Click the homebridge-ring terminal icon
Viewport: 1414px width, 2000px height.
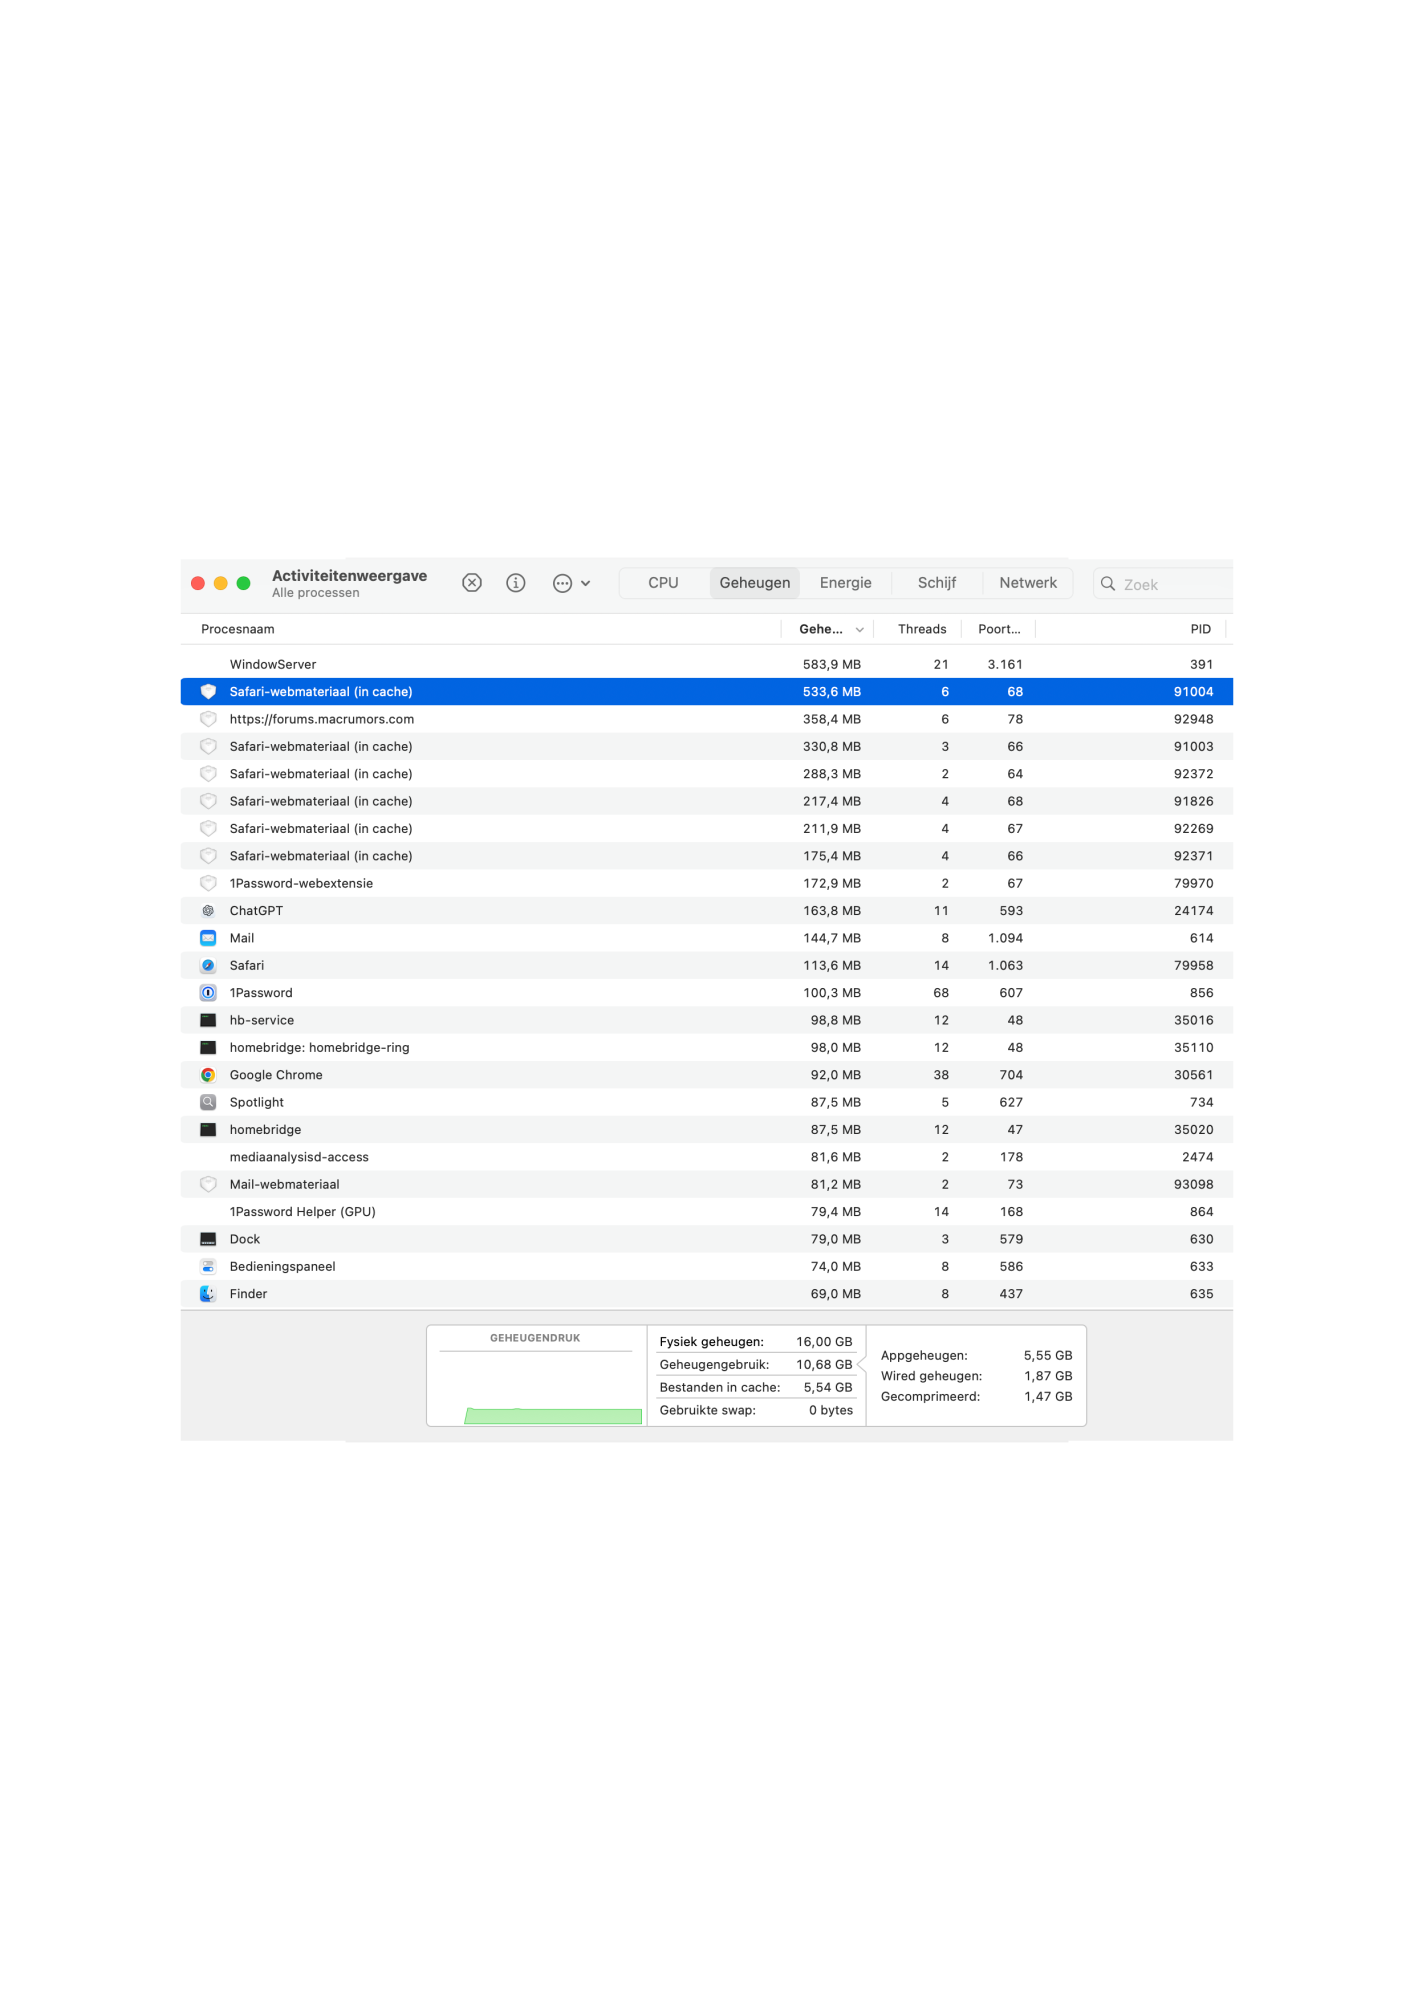pyautogui.click(x=208, y=1048)
